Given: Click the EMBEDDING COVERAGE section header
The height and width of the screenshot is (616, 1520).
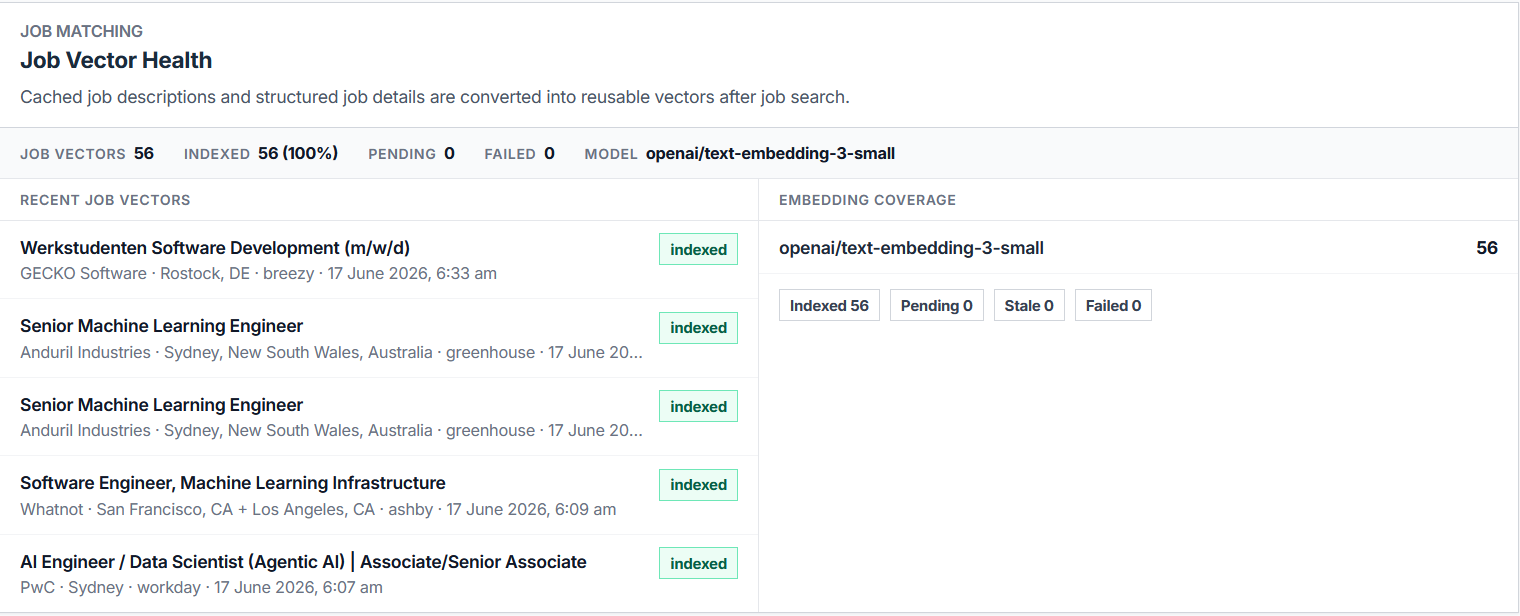Looking at the screenshot, I should tap(867, 200).
